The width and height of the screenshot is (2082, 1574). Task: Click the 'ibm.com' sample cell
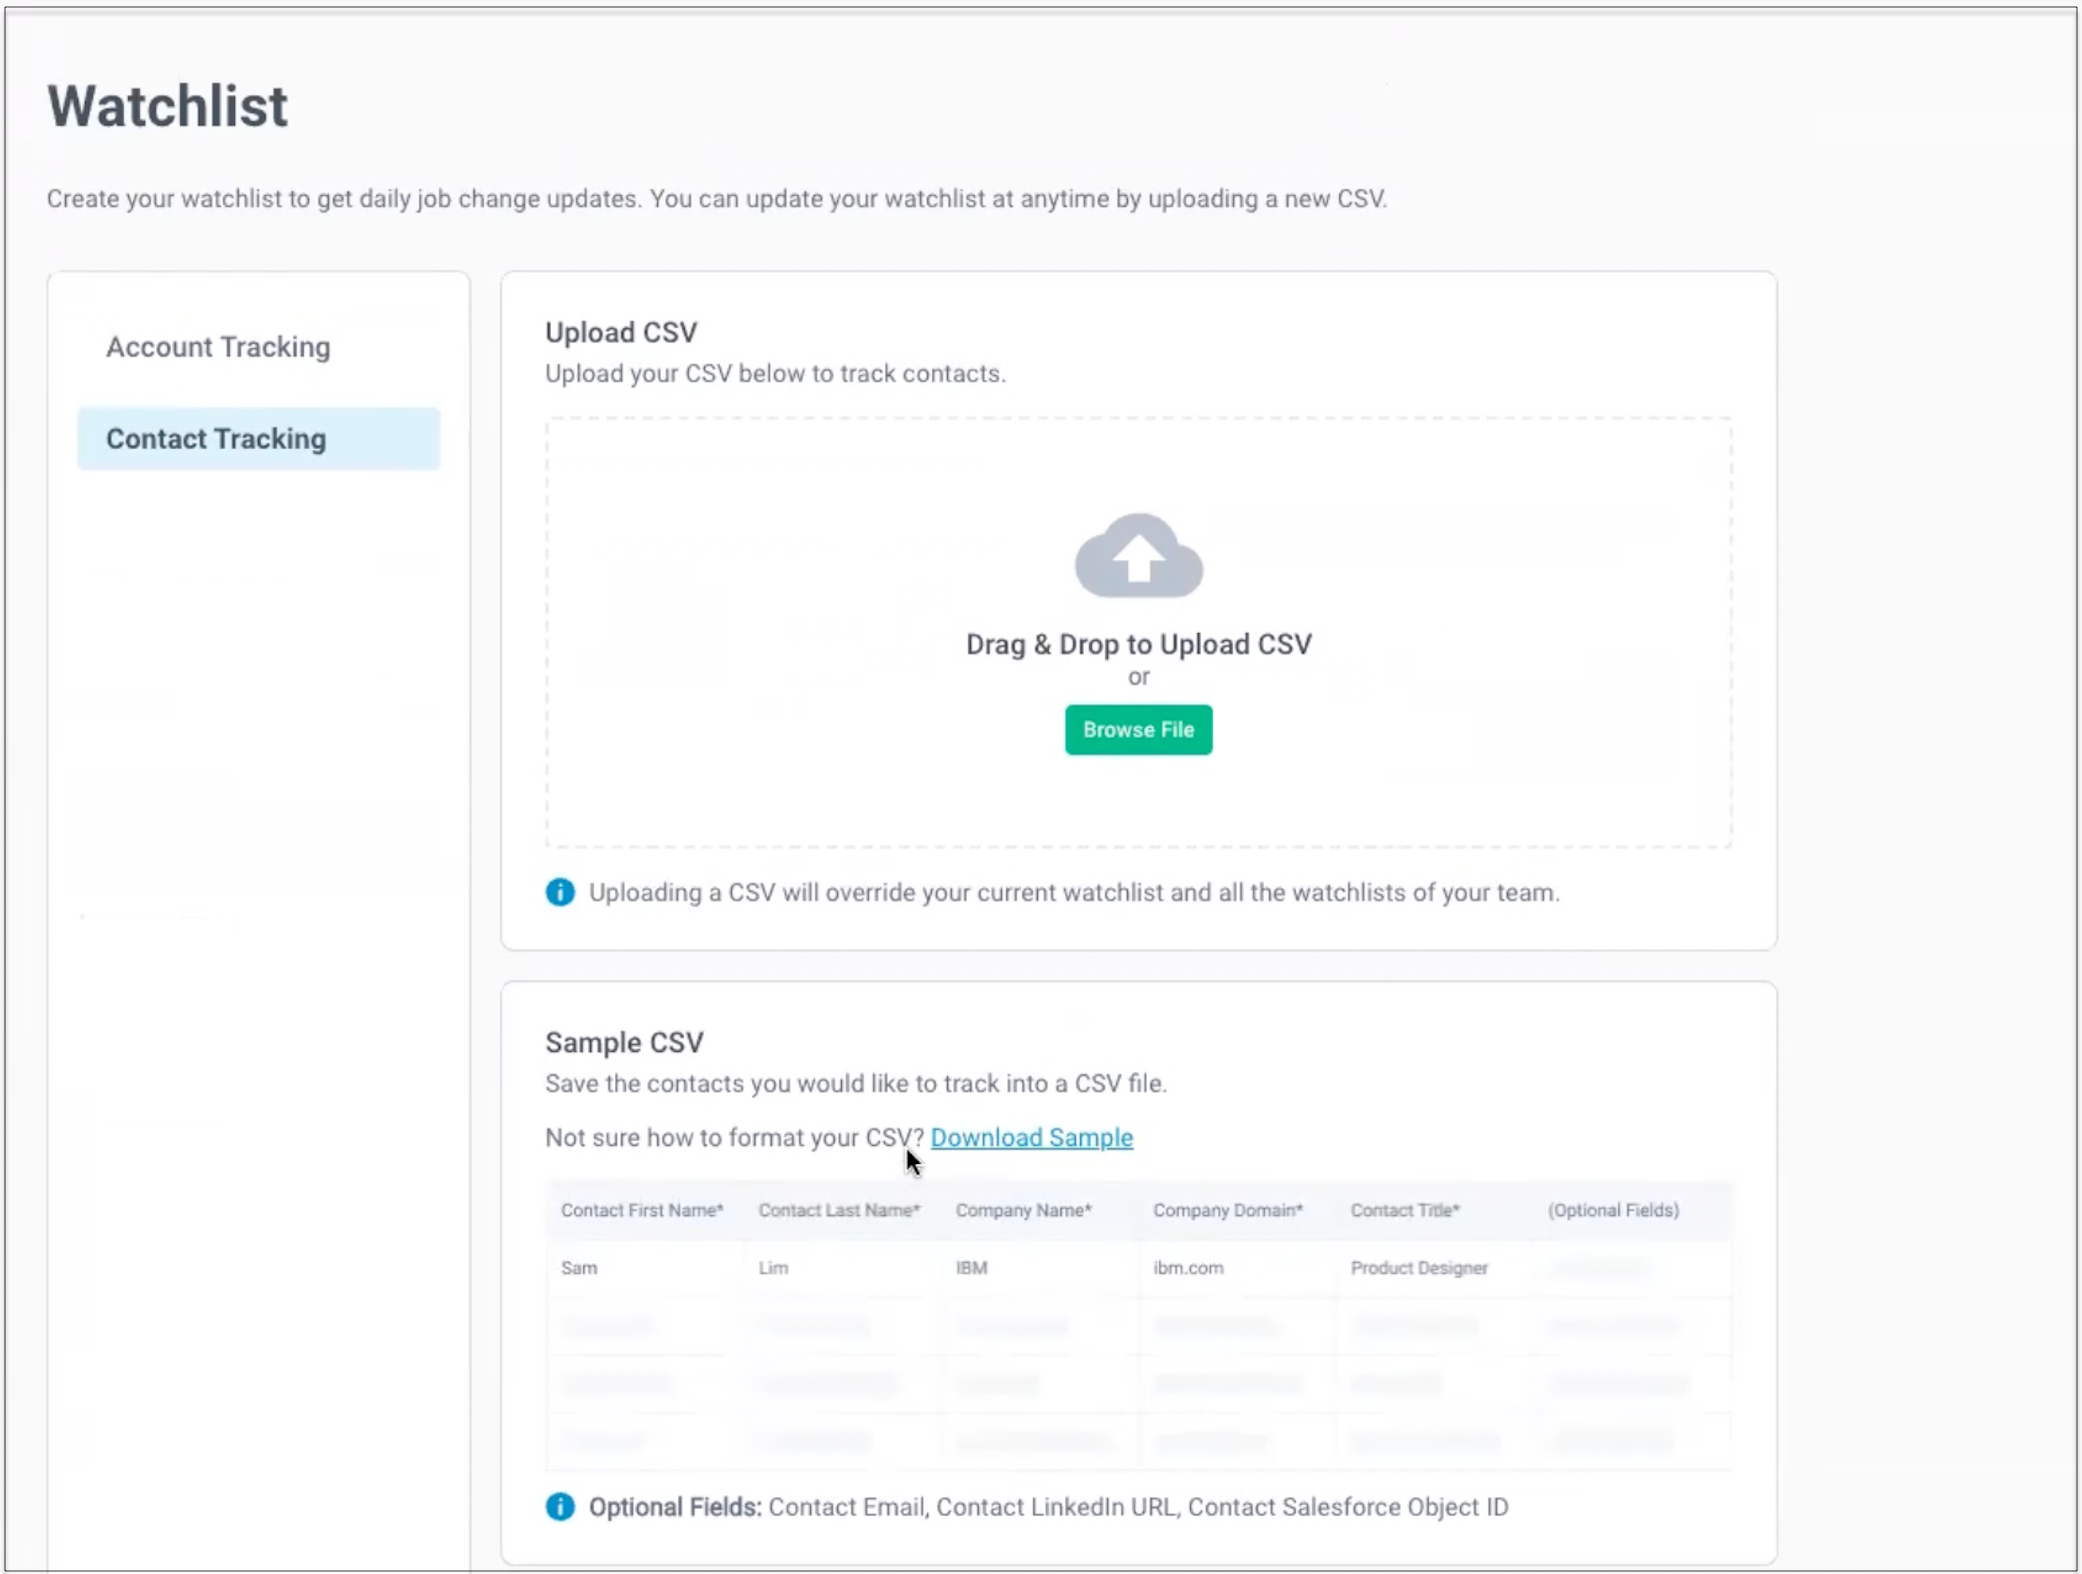pos(1187,1267)
